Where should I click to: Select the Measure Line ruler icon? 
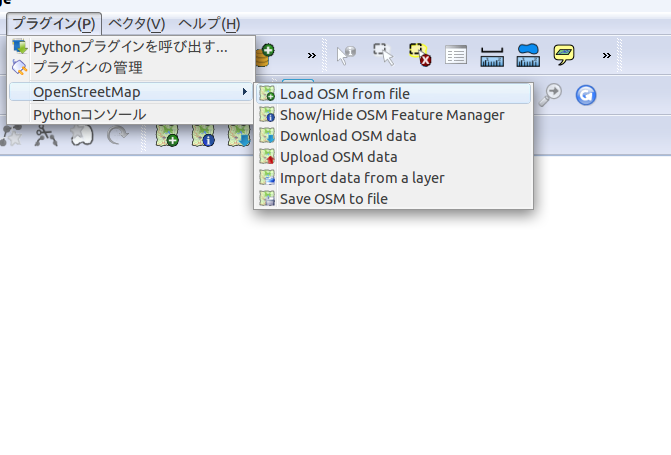coord(492,56)
